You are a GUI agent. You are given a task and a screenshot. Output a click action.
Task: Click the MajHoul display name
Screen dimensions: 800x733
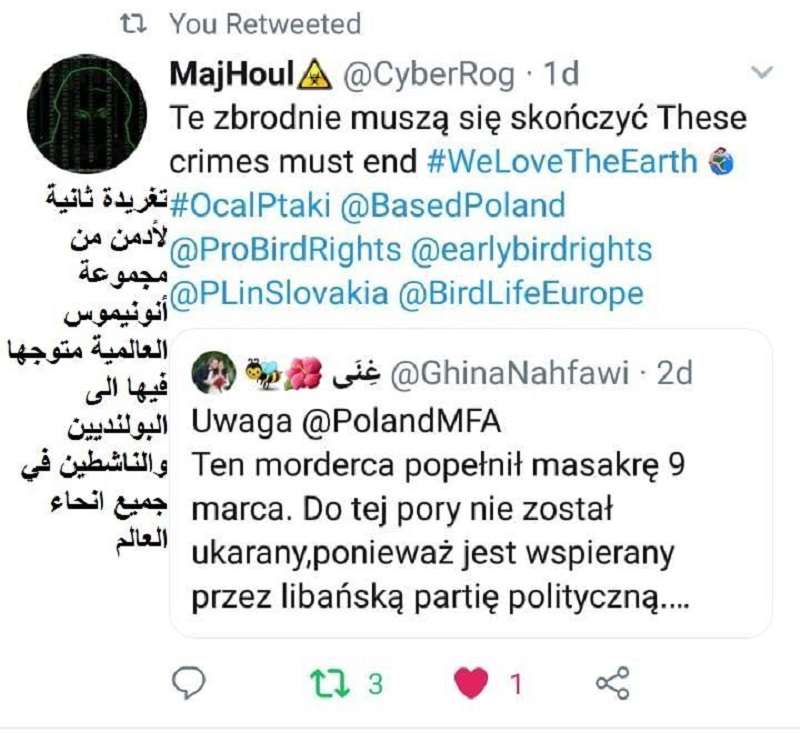point(232,74)
